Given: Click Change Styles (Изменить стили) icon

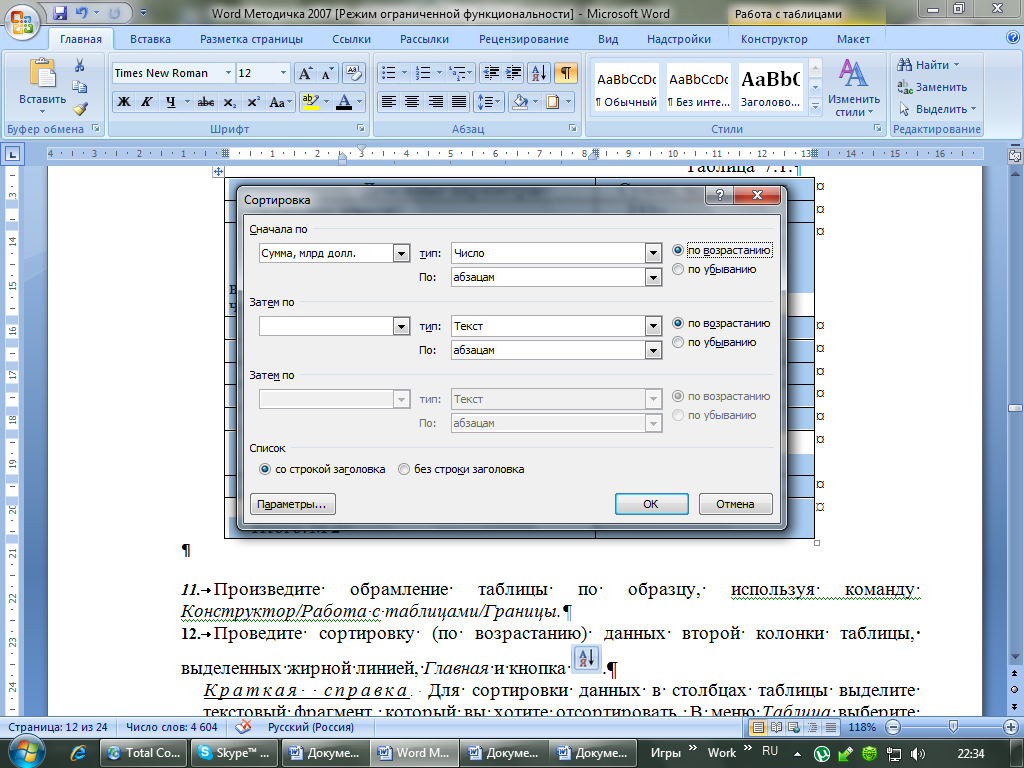Looking at the screenshot, I should (x=854, y=88).
